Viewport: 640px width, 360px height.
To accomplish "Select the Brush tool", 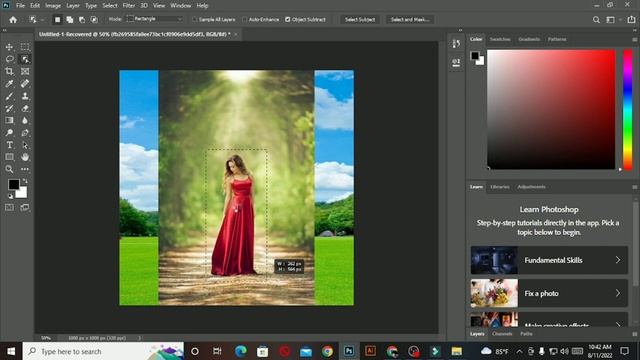I will (9, 96).
